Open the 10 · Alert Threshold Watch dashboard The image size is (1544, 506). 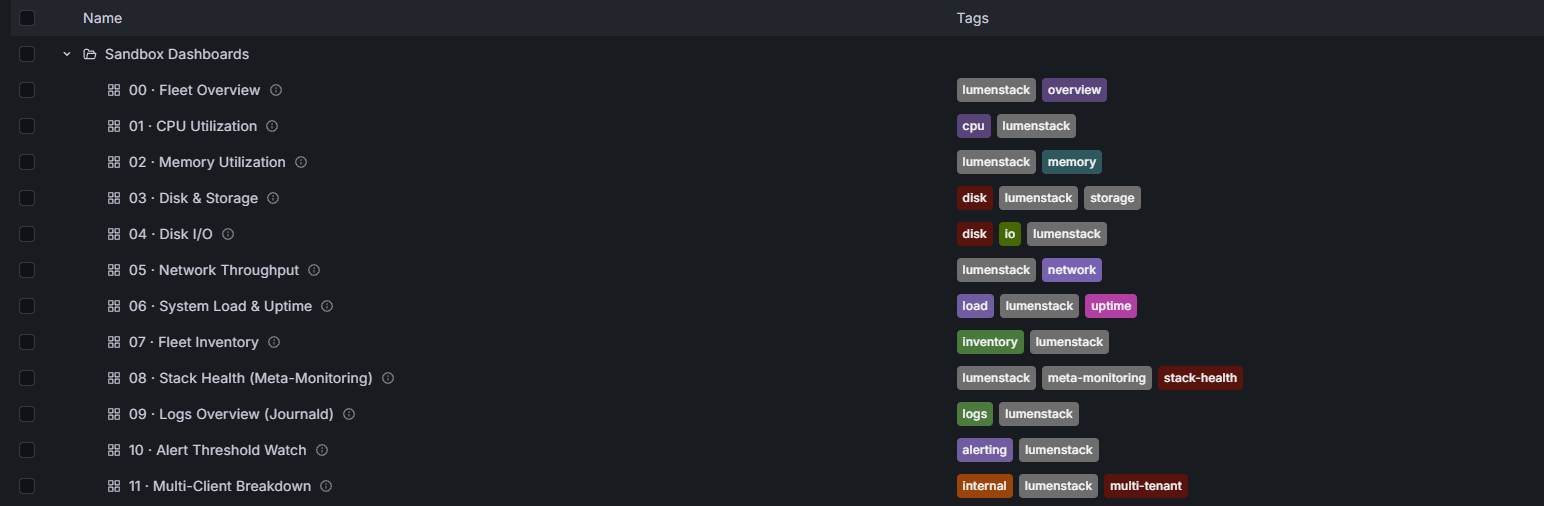[x=218, y=450]
